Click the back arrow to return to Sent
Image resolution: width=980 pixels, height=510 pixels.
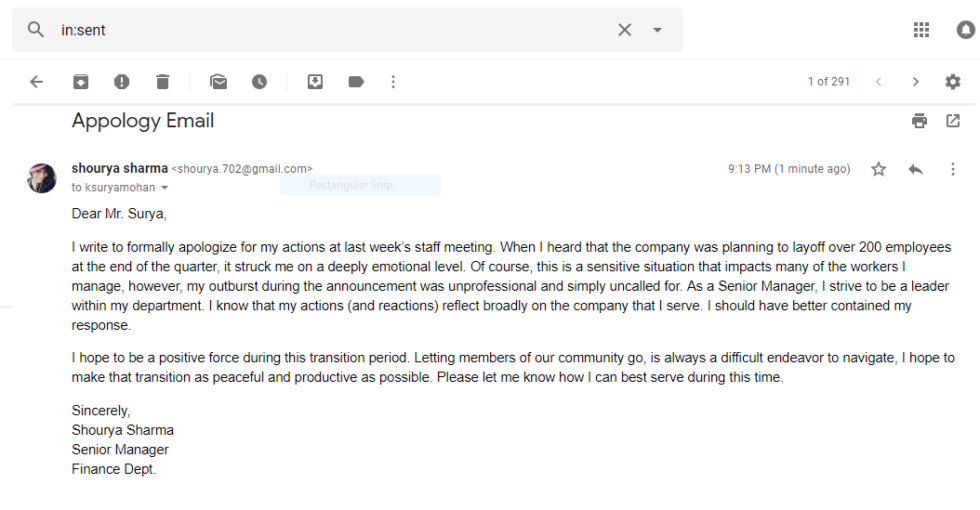coord(37,82)
